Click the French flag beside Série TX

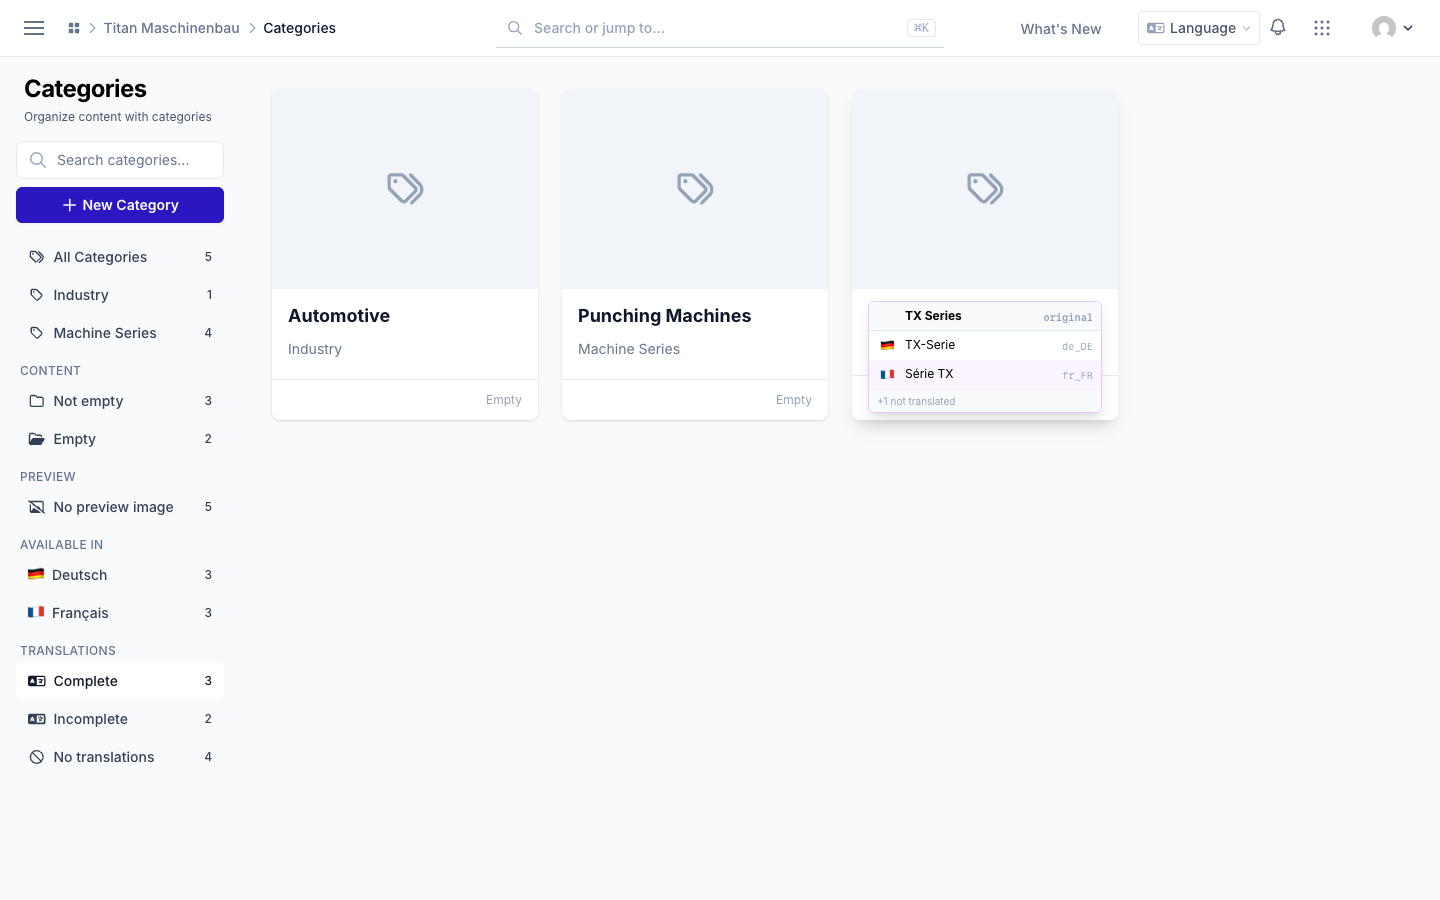887,374
